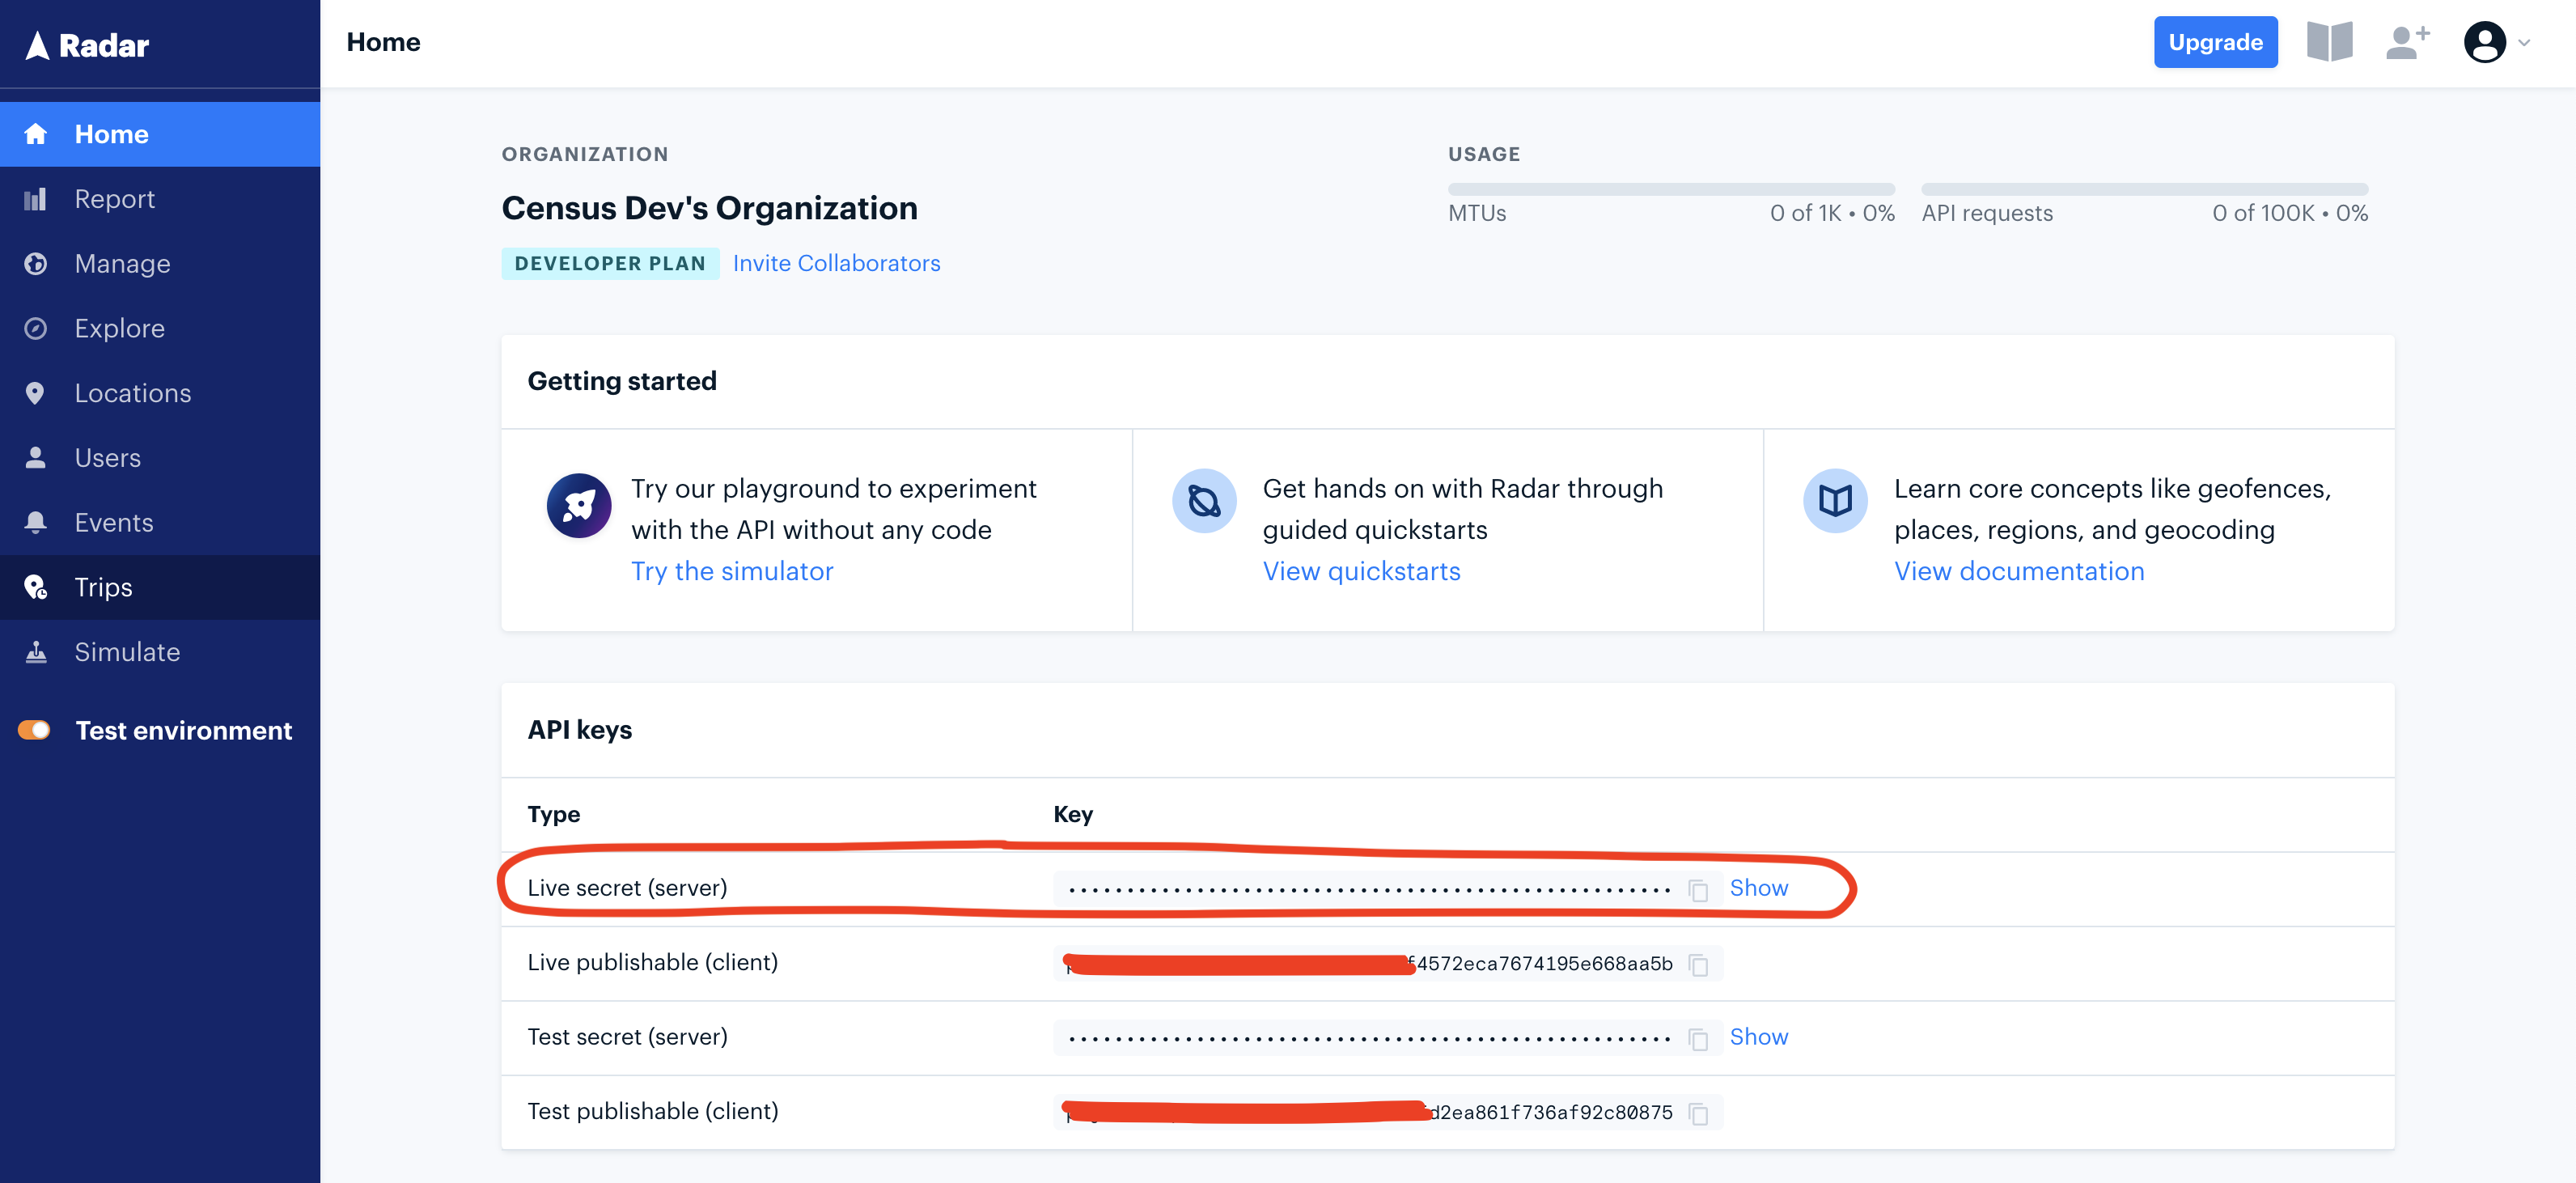This screenshot has height=1183, width=2576.
Task: Go to Locations in the sidebar
Action: coord(132,393)
